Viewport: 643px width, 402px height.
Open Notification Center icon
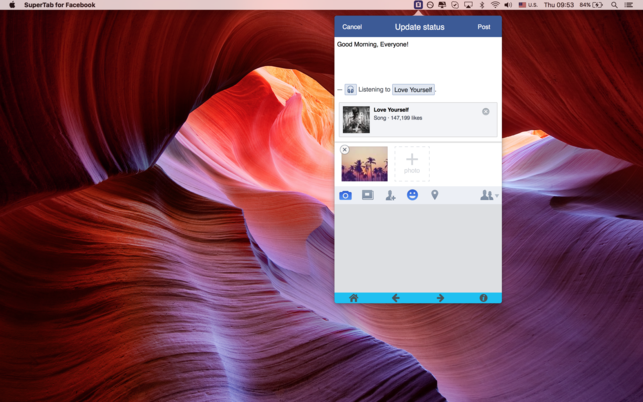pos(629,5)
